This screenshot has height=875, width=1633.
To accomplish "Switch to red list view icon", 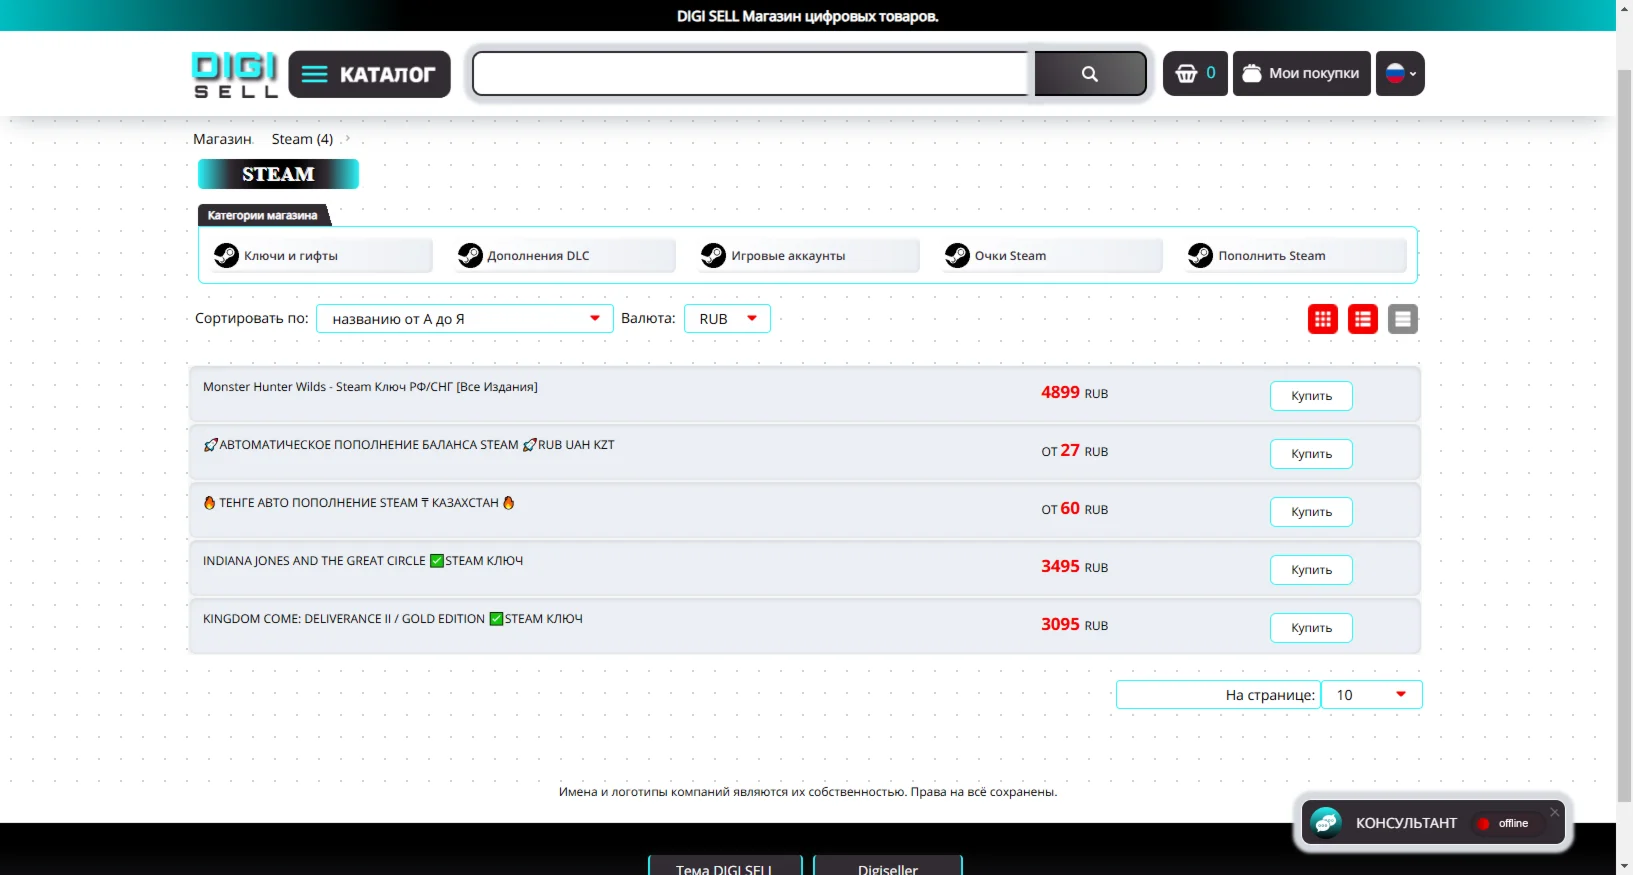I will coord(1362,319).
